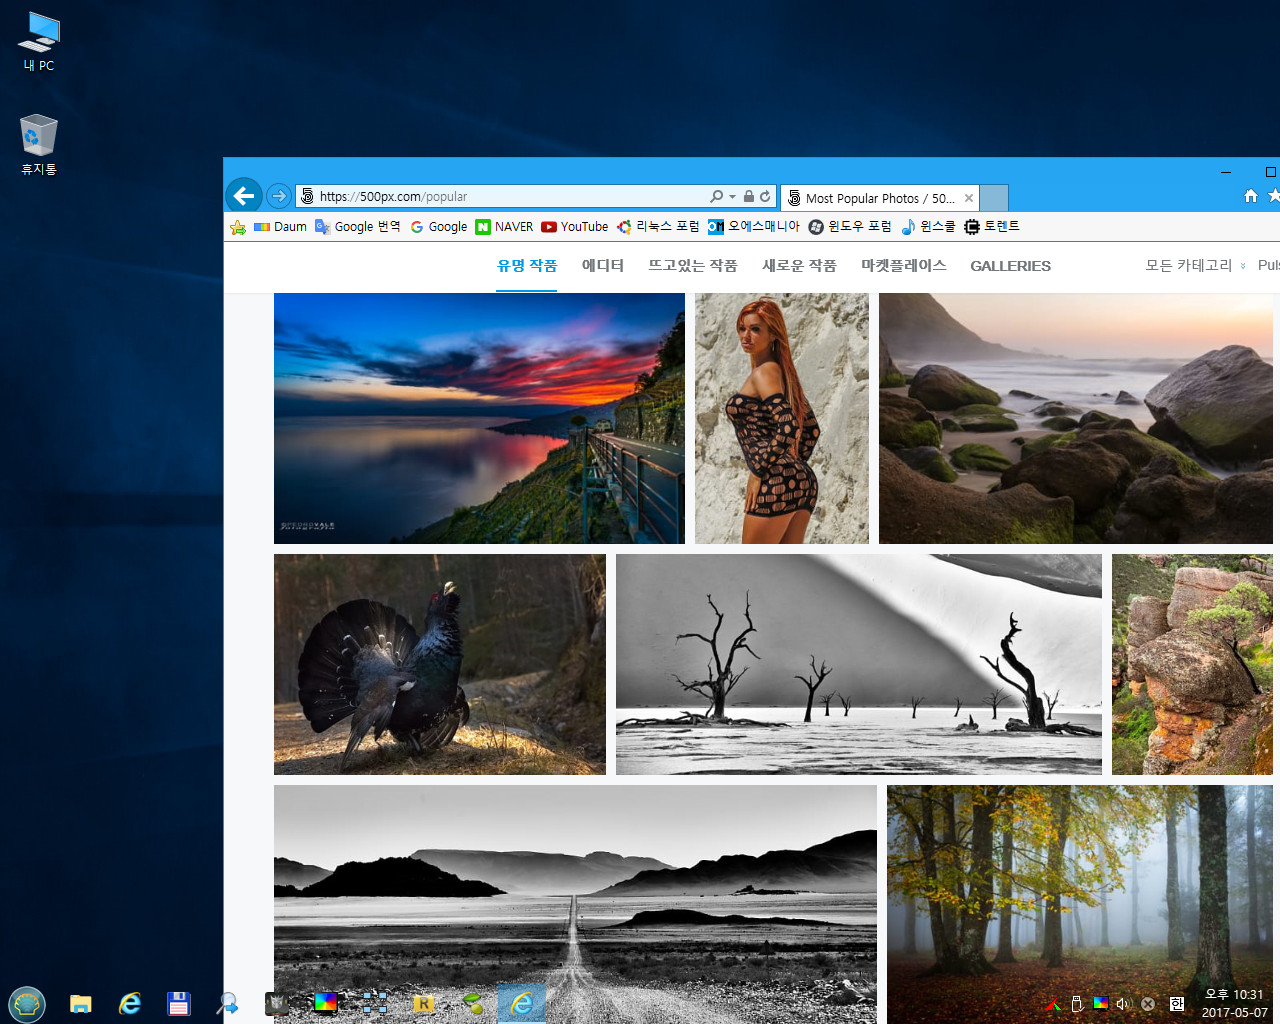Go back with the browser back arrow

point(244,196)
